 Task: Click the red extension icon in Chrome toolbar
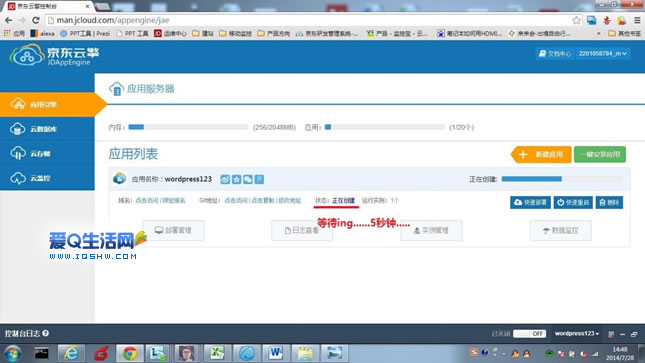607,20
